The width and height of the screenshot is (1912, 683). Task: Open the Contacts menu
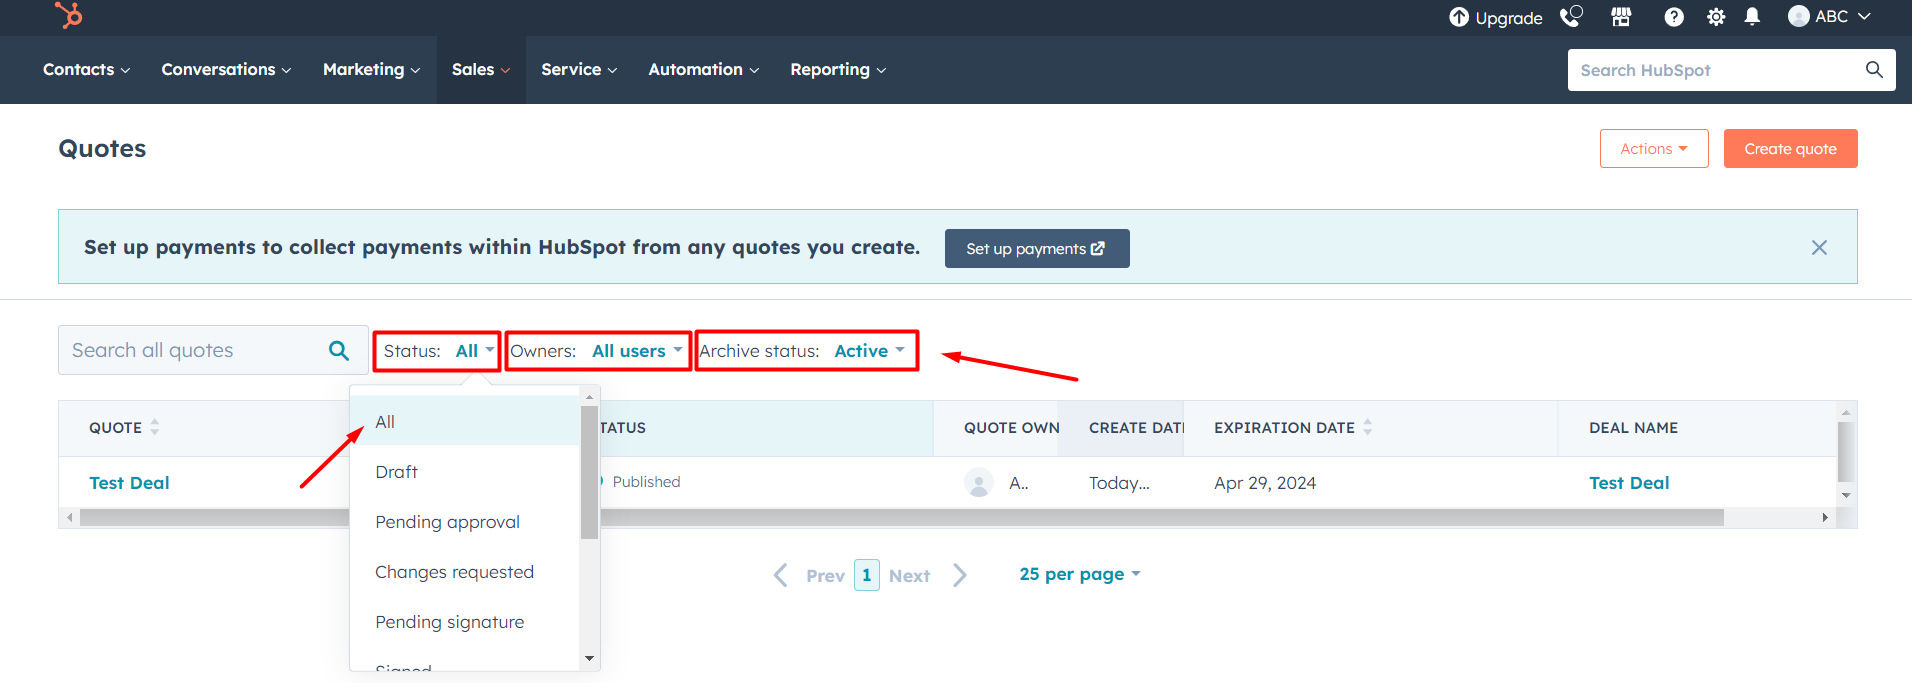pos(86,70)
